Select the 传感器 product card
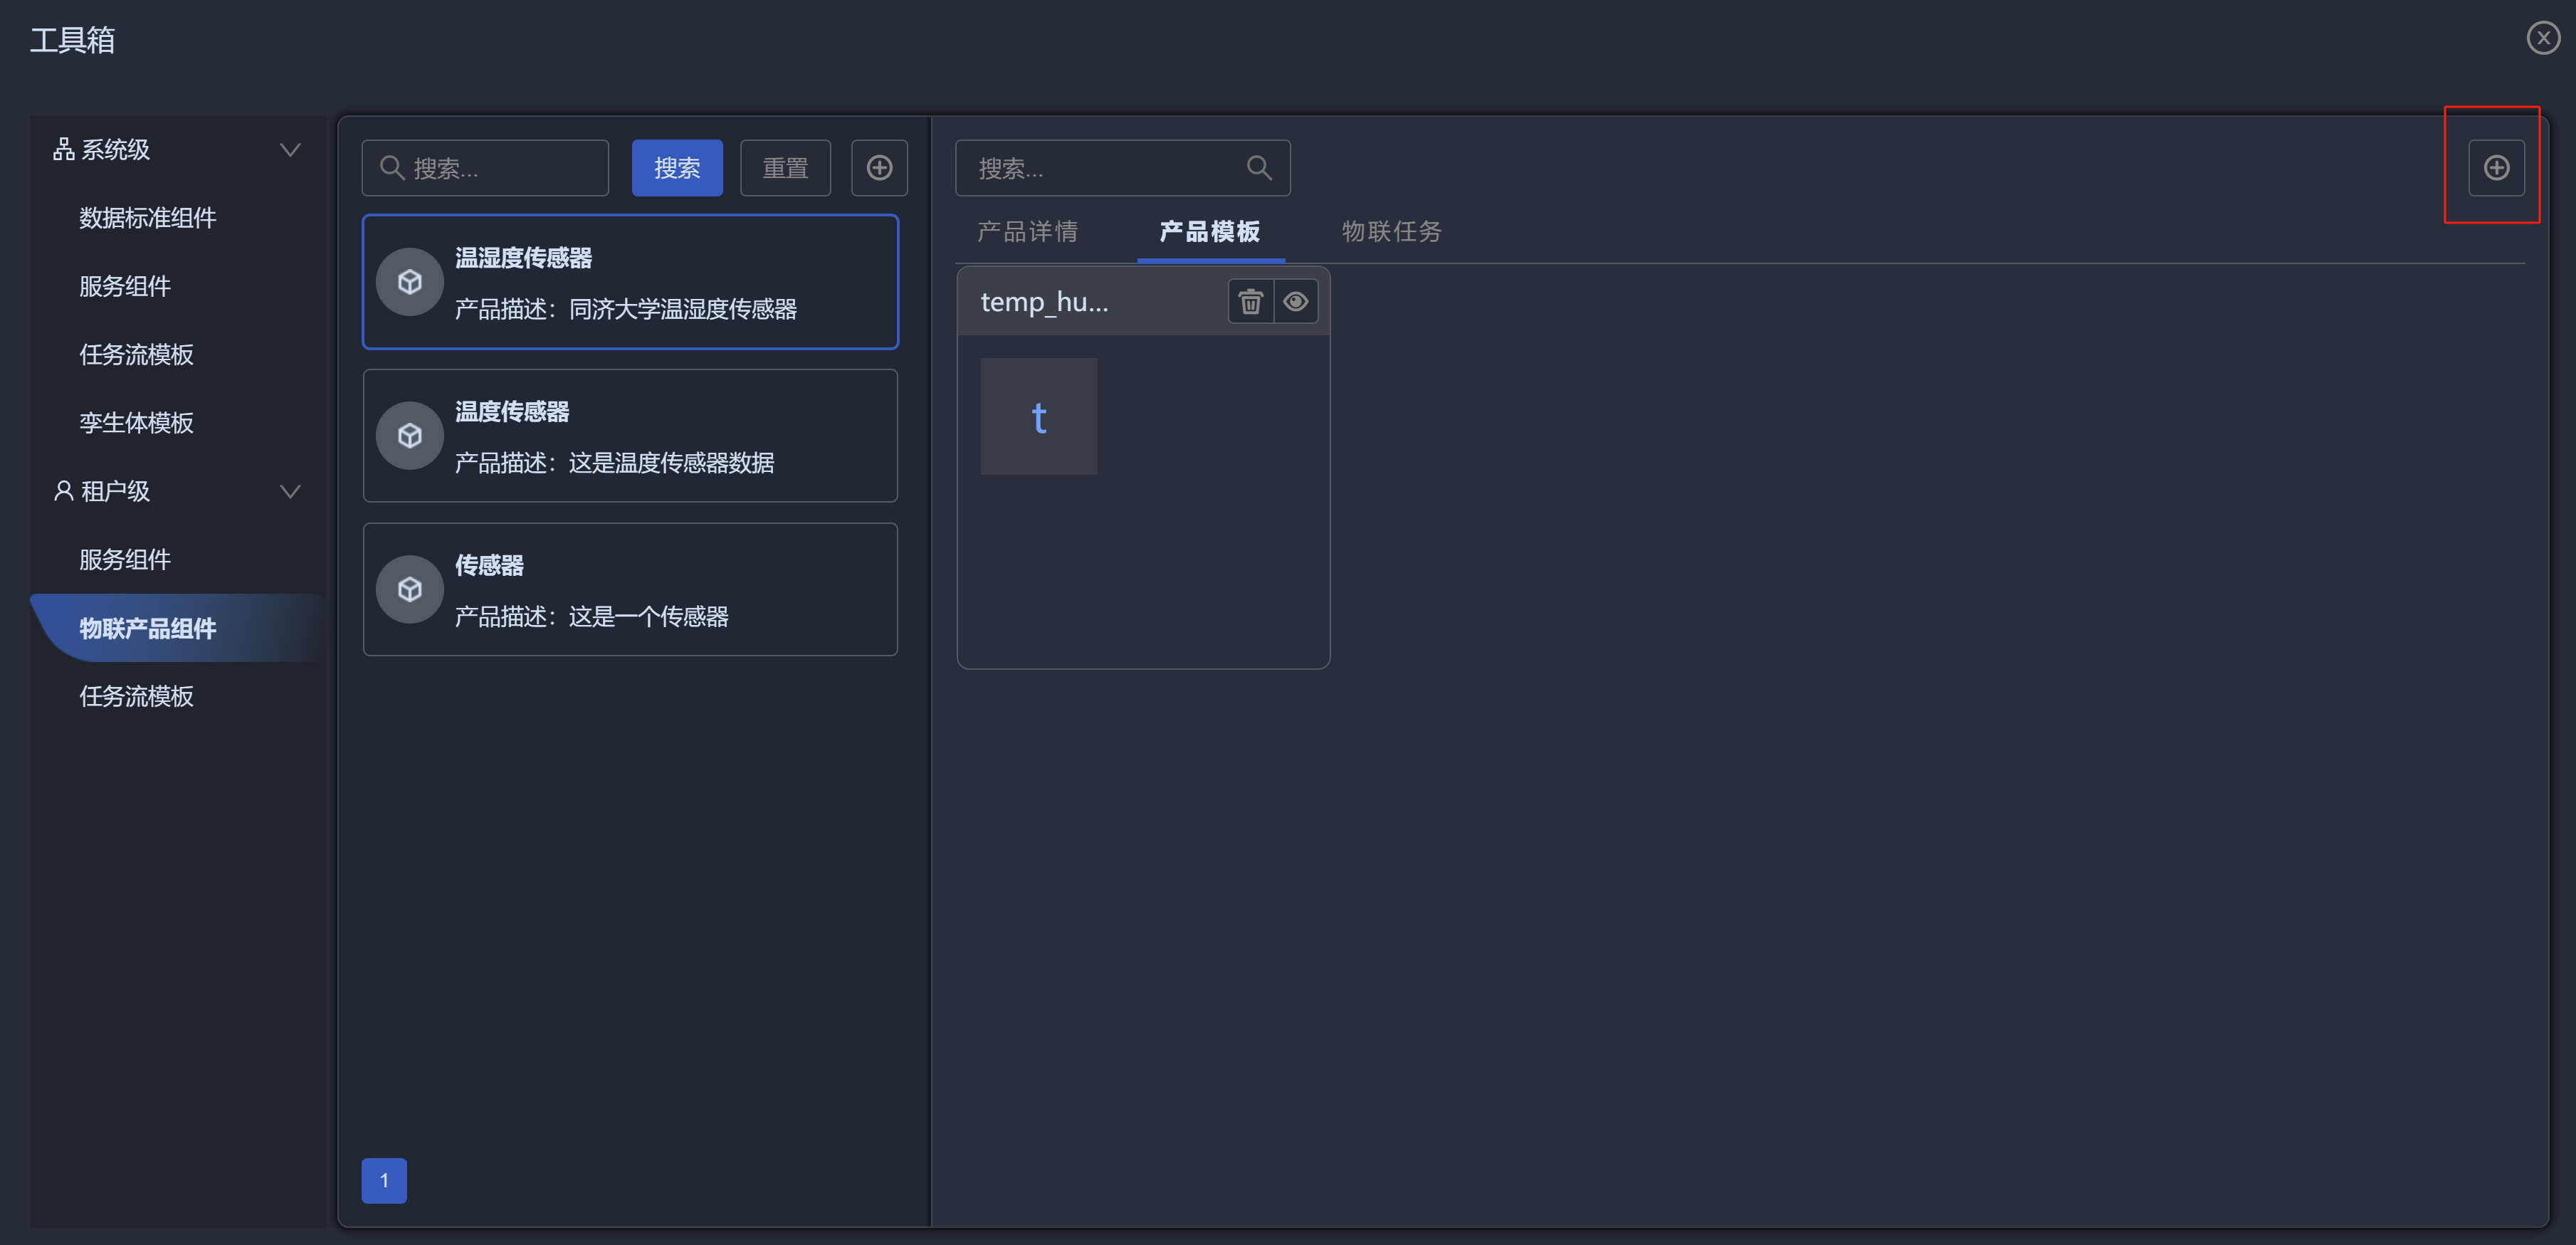This screenshot has height=1245, width=2576. point(630,590)
